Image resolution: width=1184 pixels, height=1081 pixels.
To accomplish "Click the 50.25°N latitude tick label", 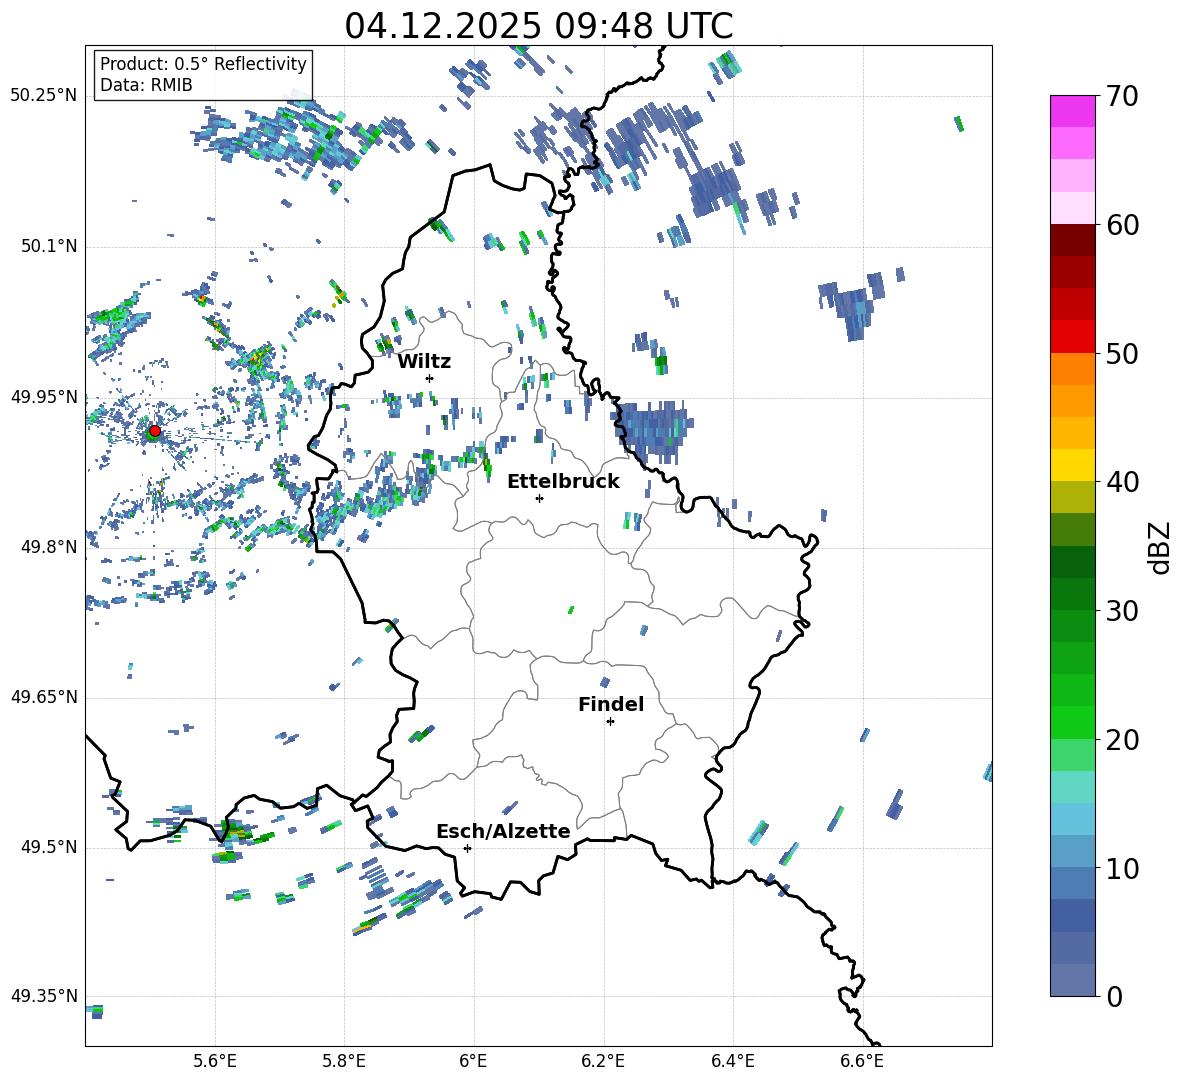I will [44, 96].
